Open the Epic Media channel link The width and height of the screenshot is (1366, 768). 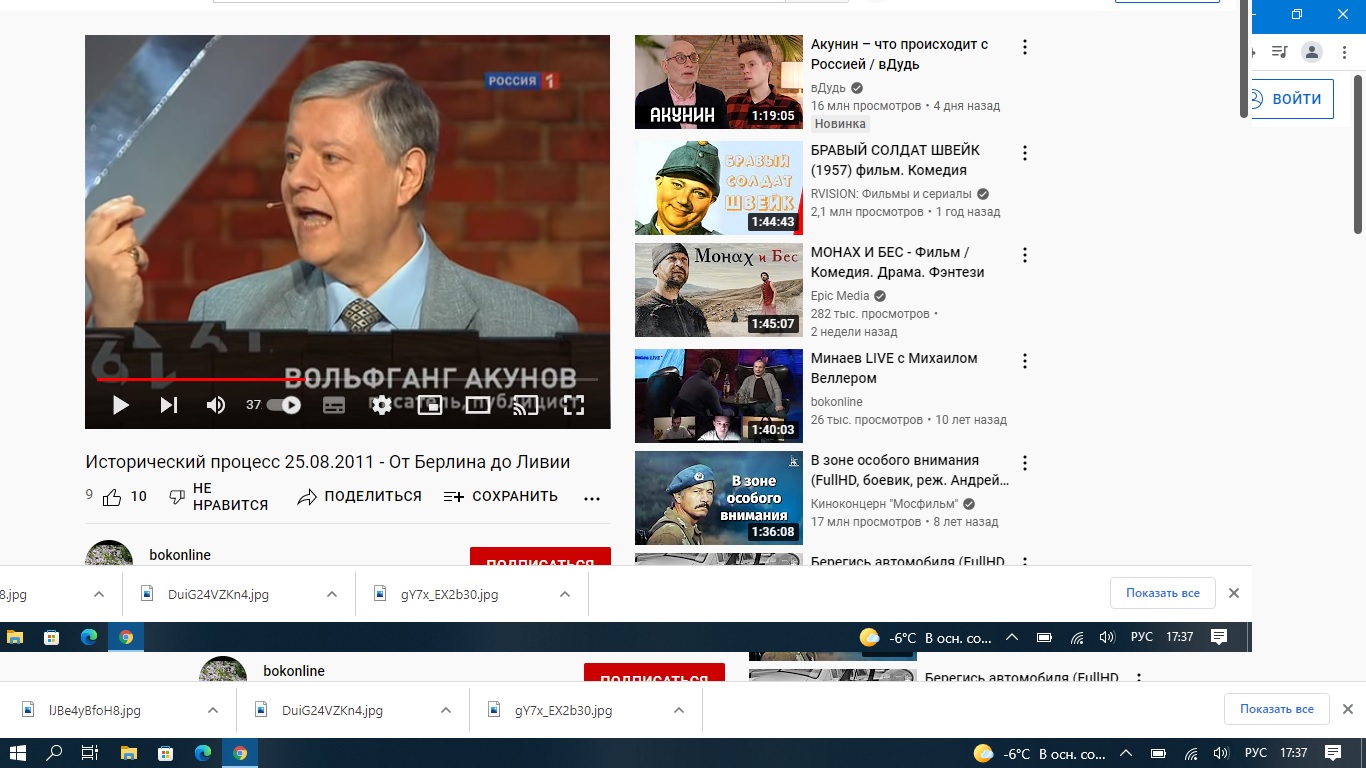(840, 296)
